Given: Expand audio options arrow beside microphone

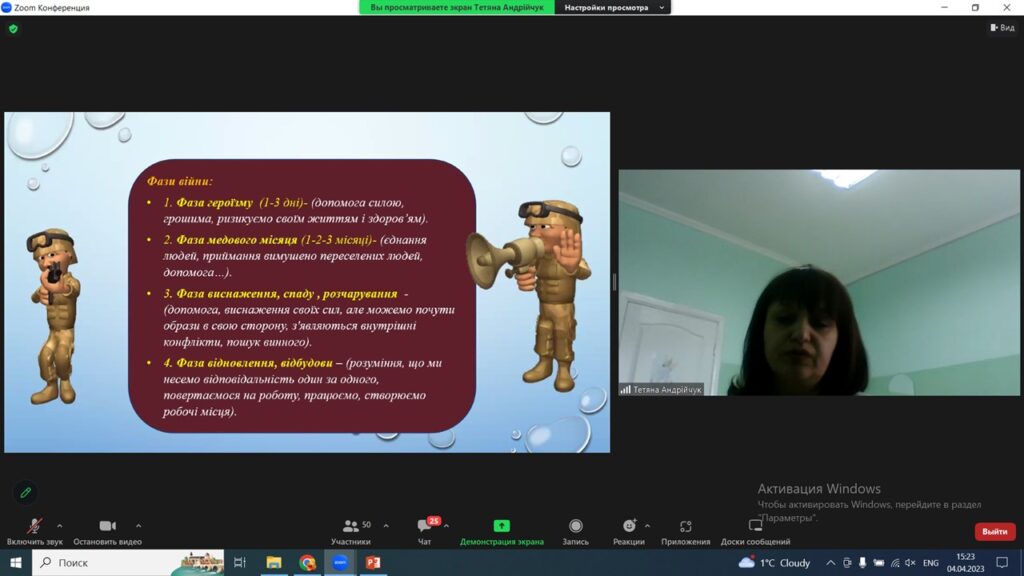Looking at the screenshot, I should click(x=60, y=525).
